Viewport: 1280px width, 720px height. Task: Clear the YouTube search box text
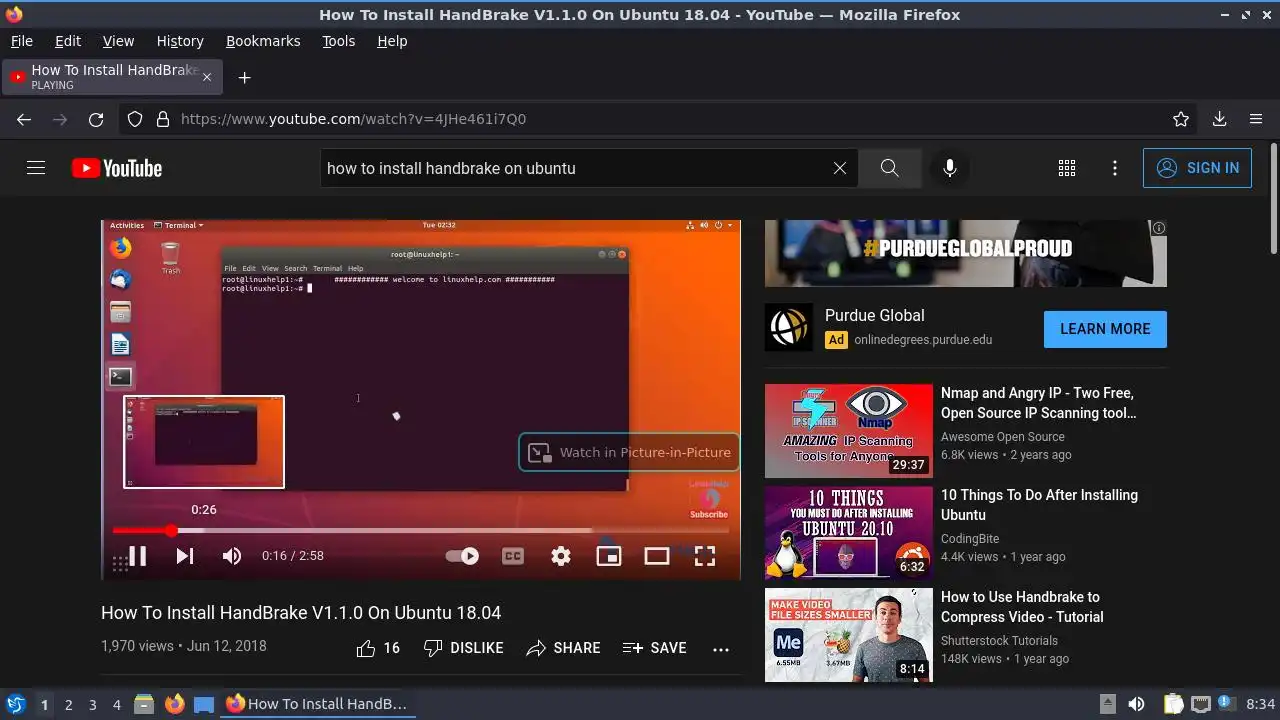click(x=840, y=168)
